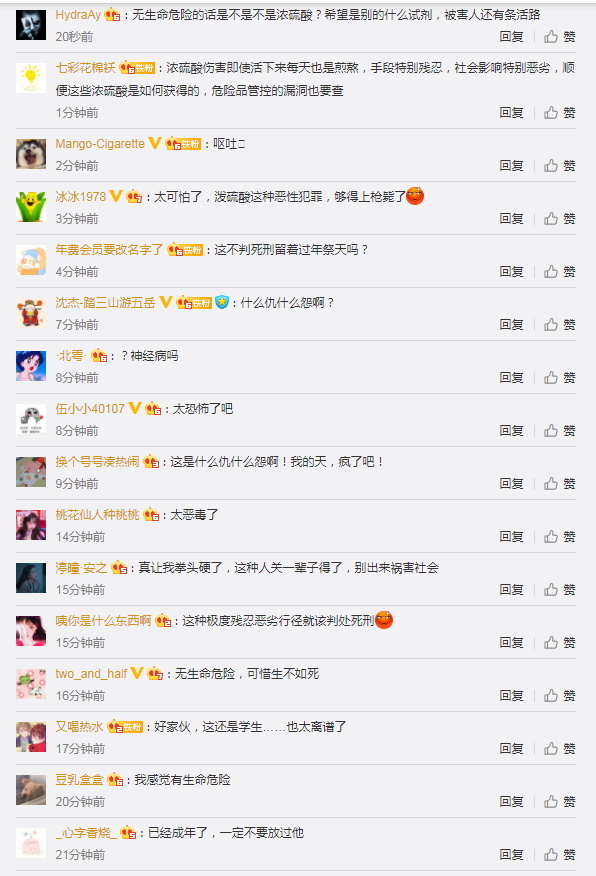The width and height of the screenshot is (596, 876).
Task: Reply to 年费会员要改名字了's comment
Action: [511, 272]
